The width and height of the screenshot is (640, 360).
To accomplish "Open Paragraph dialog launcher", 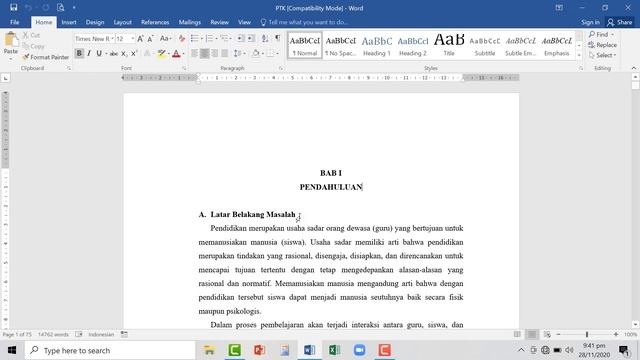I will click(x=281, y=69).
